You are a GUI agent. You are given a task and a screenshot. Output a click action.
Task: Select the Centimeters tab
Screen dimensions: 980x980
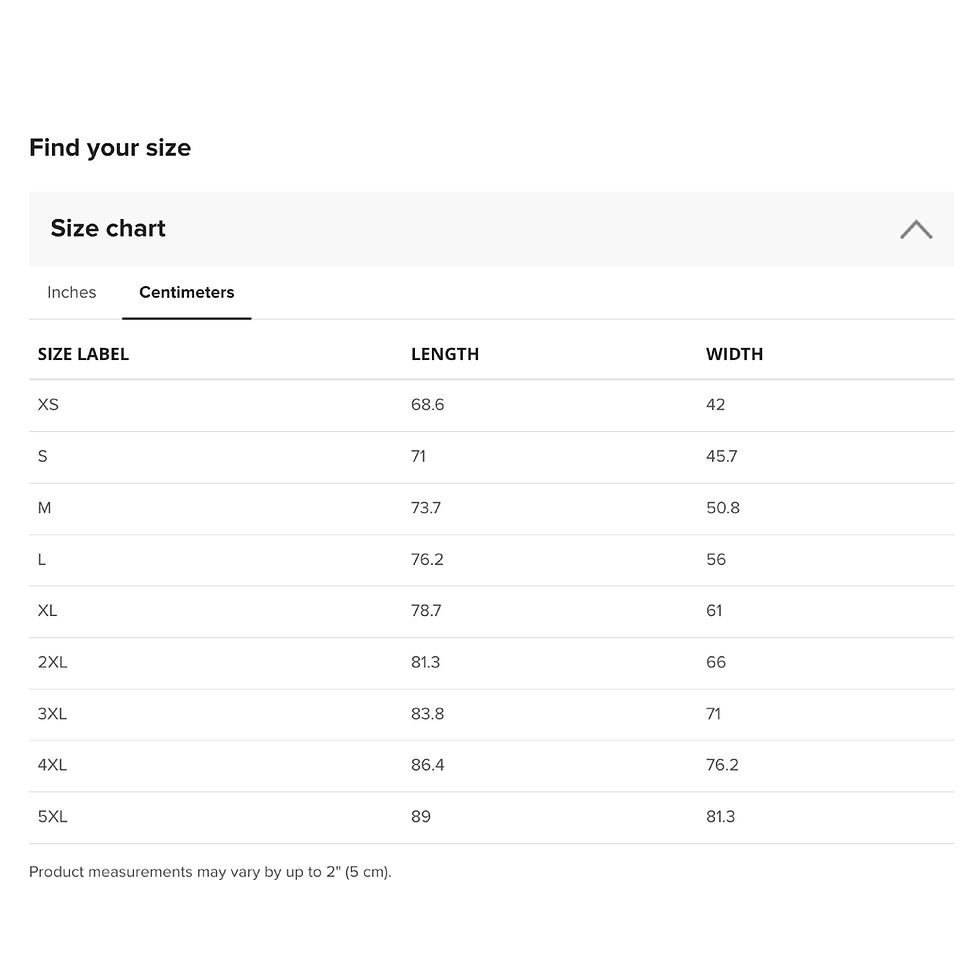186,292
